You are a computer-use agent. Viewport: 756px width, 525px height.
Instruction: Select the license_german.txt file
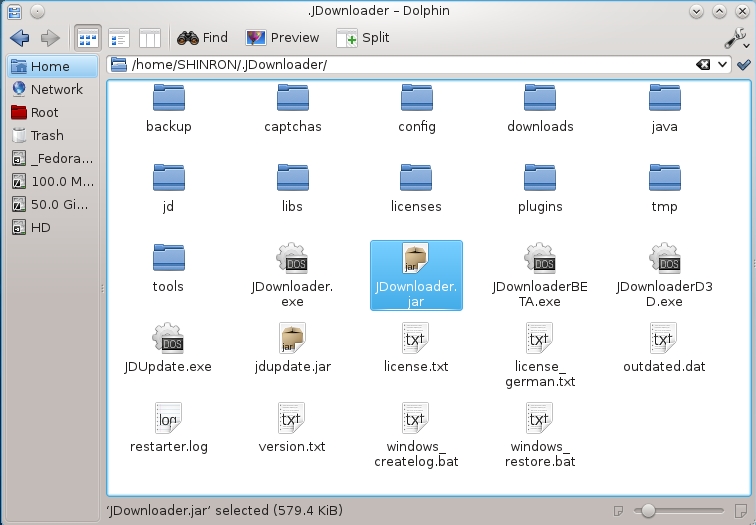[x=540, y=356]
